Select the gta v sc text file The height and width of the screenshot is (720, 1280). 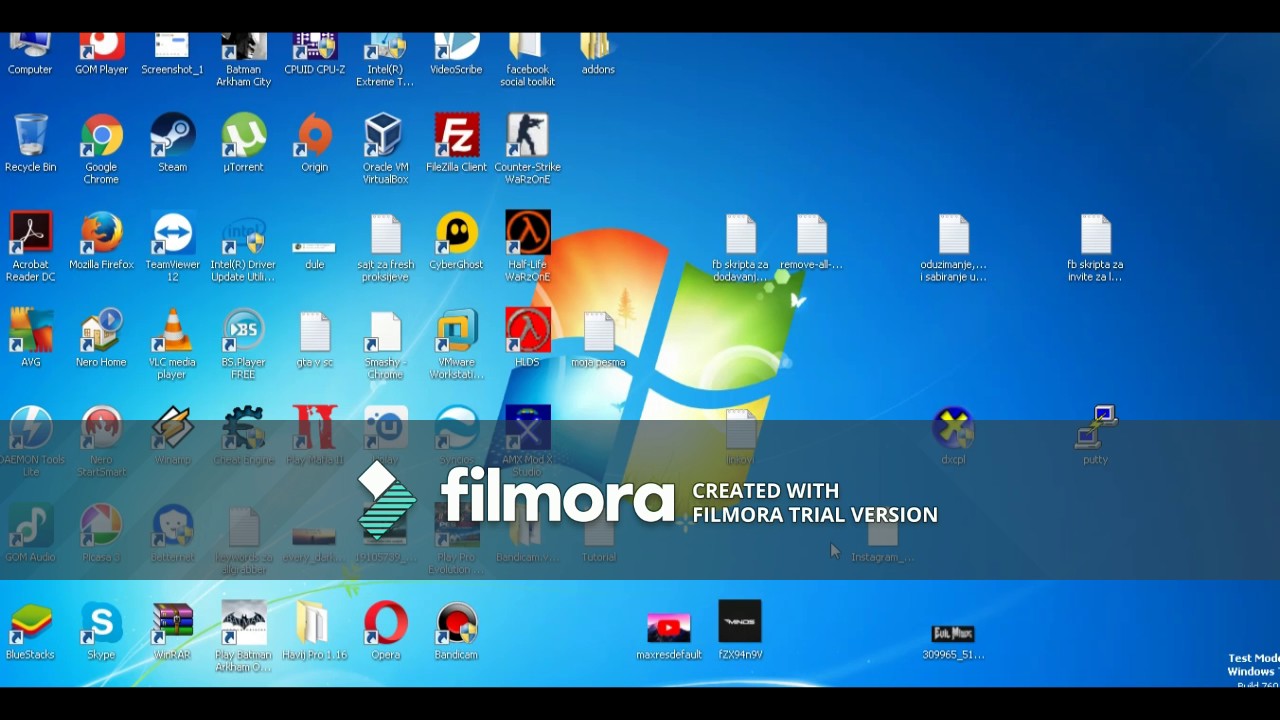(x=314, y=331)
